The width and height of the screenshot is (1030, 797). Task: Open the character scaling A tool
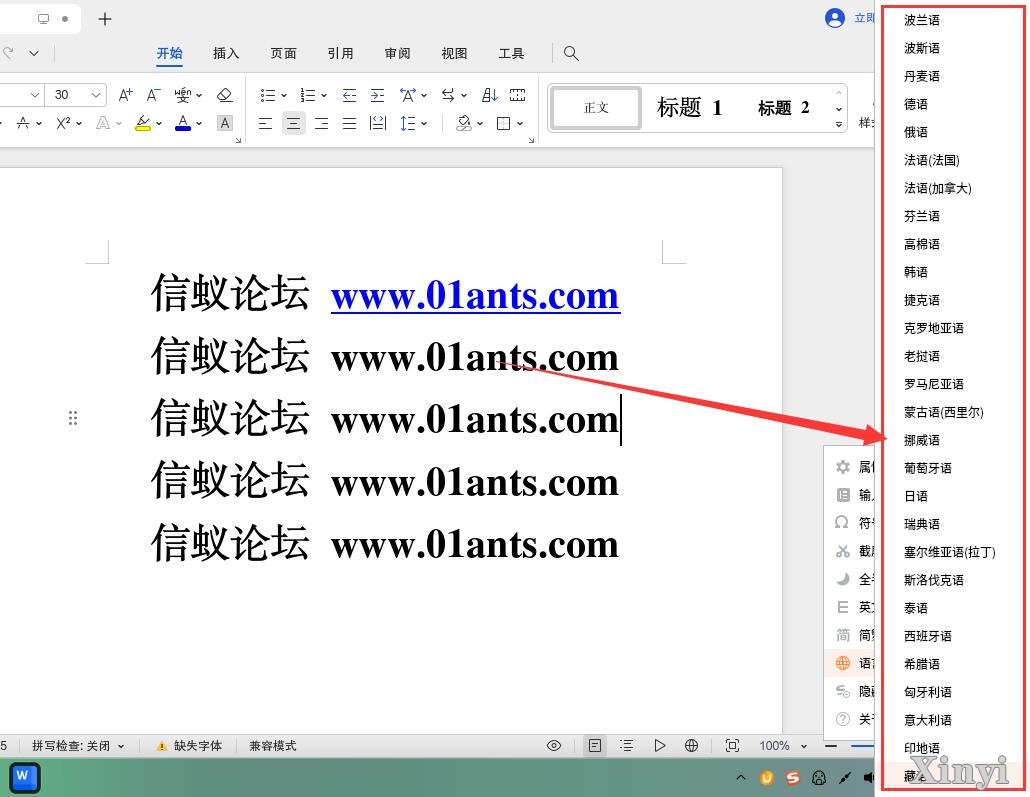pyautogui.click(x=408, y=95)
